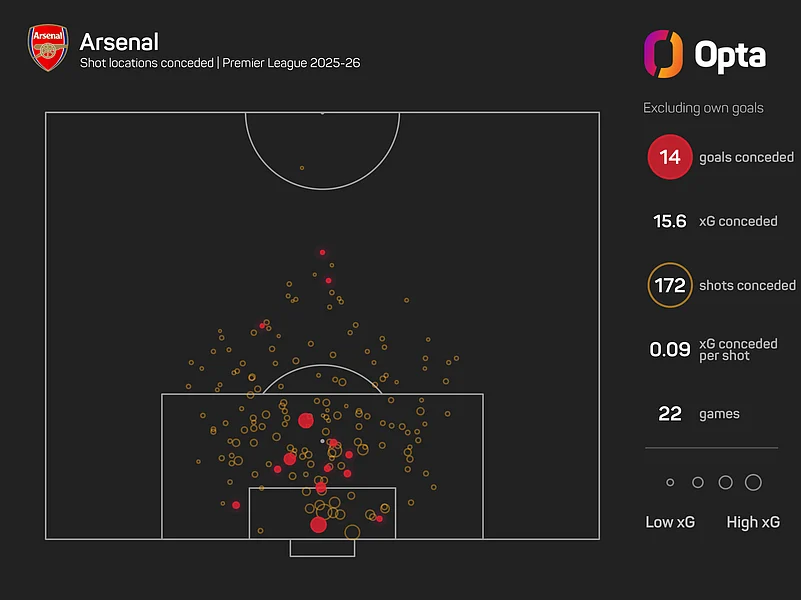Click the 15.6 xG conceded value
Screen dimensions: 801x600
(x=668, y=221)
